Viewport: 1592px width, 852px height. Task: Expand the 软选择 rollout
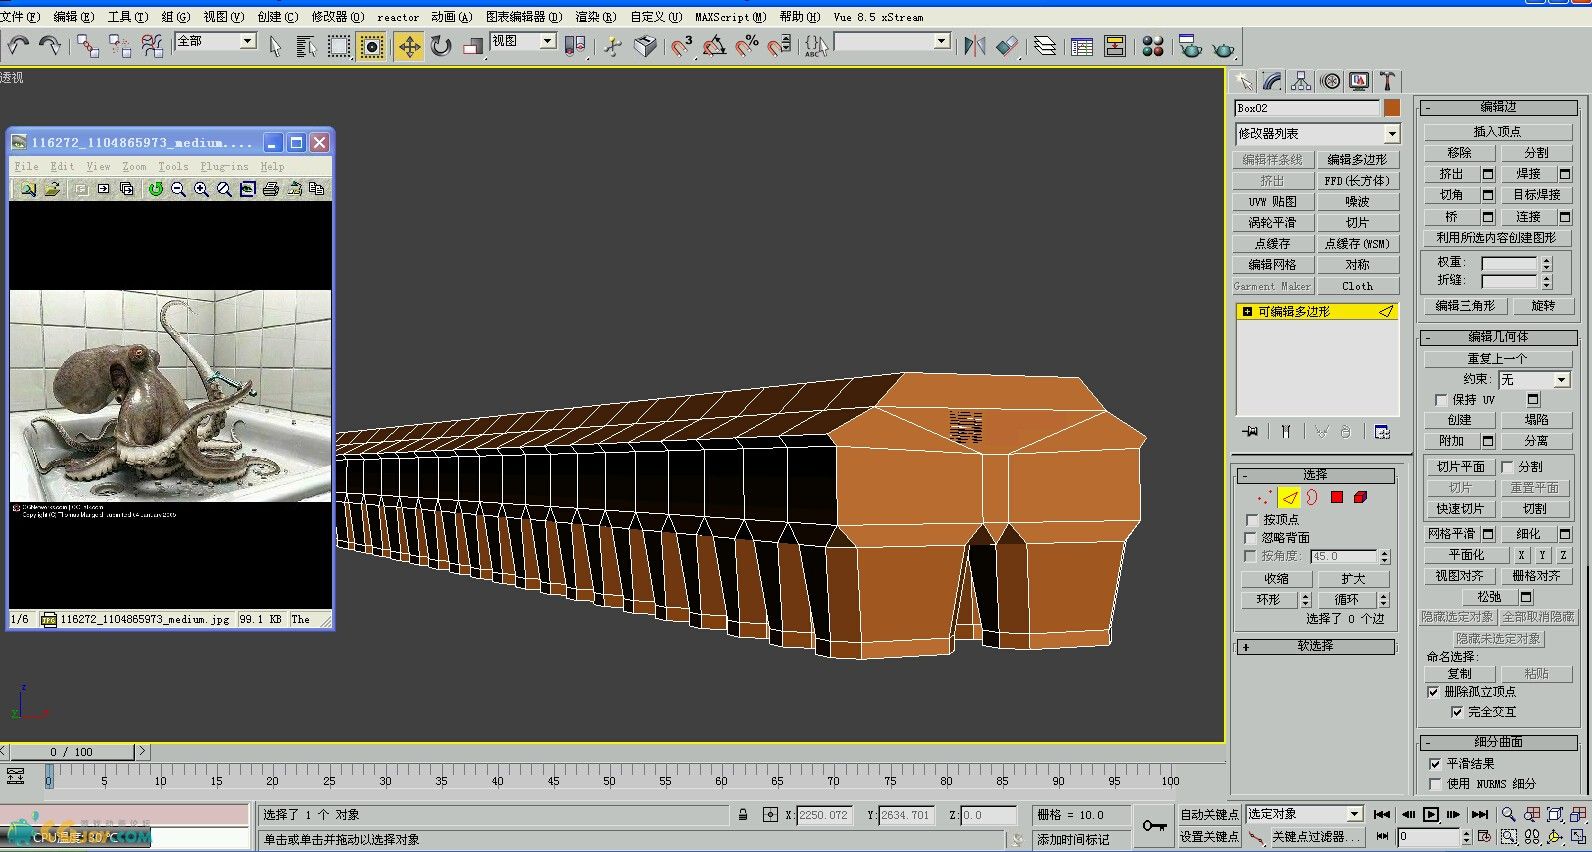pyautogui.click(x=1315, y=646)
